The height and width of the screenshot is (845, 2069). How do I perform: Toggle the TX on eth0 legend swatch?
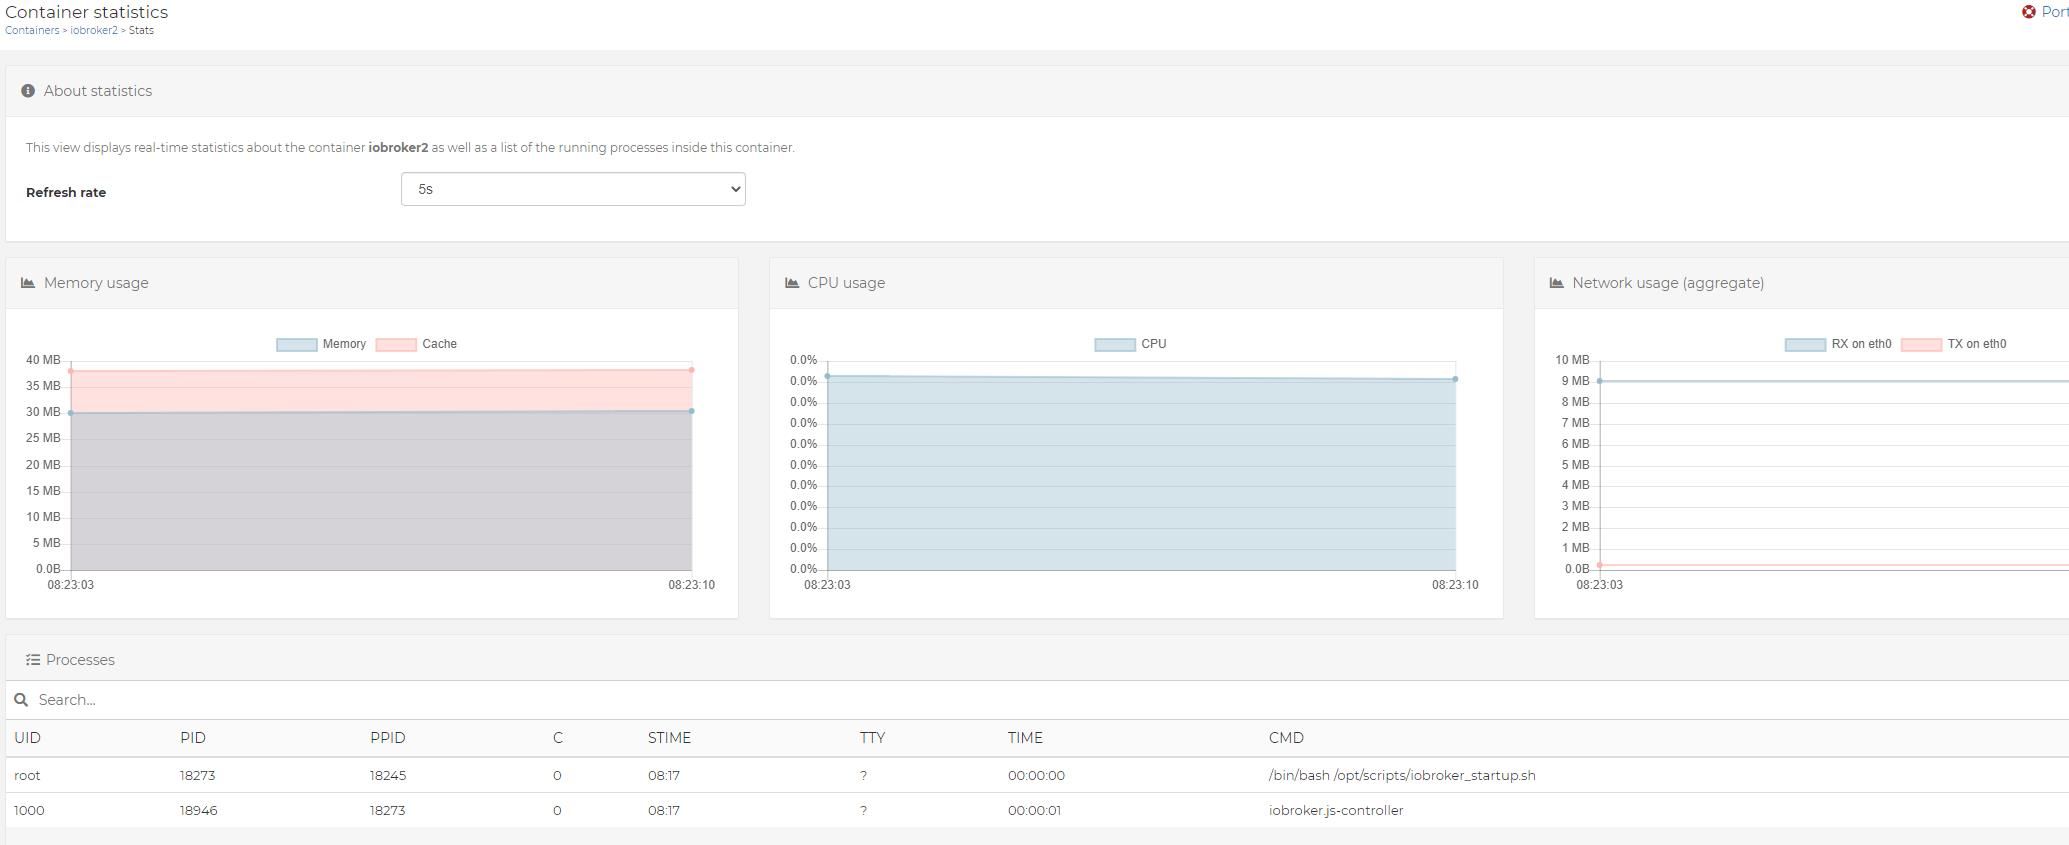[x=1921, y=344]
